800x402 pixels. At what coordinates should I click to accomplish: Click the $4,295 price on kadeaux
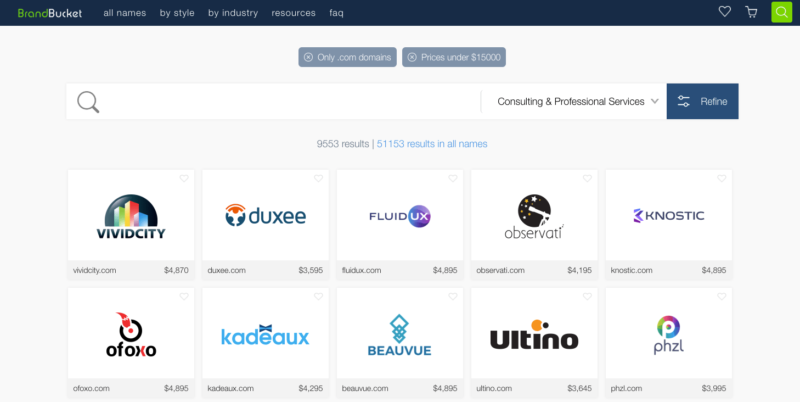pyautogui.click(x=311, y=388)
